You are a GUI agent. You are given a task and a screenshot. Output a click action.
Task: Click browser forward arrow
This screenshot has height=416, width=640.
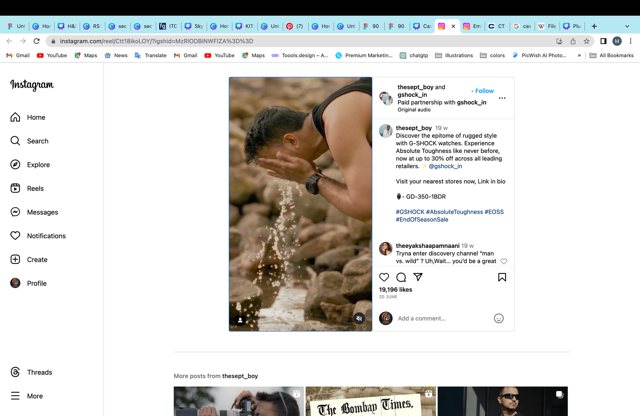click(x=23, y=41)
